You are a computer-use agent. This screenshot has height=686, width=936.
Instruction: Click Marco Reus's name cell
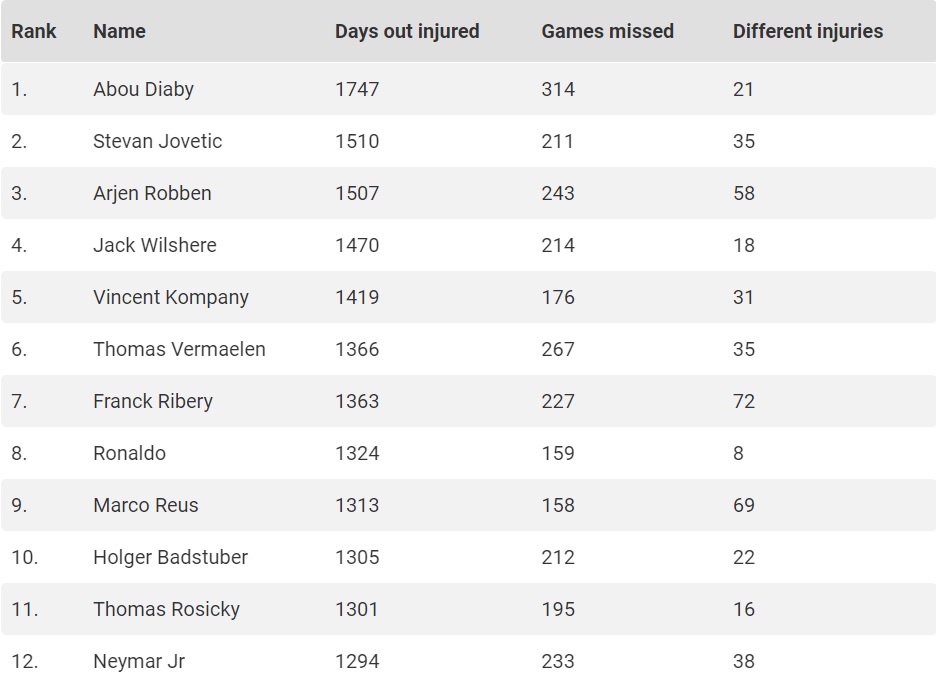[145, 505]
